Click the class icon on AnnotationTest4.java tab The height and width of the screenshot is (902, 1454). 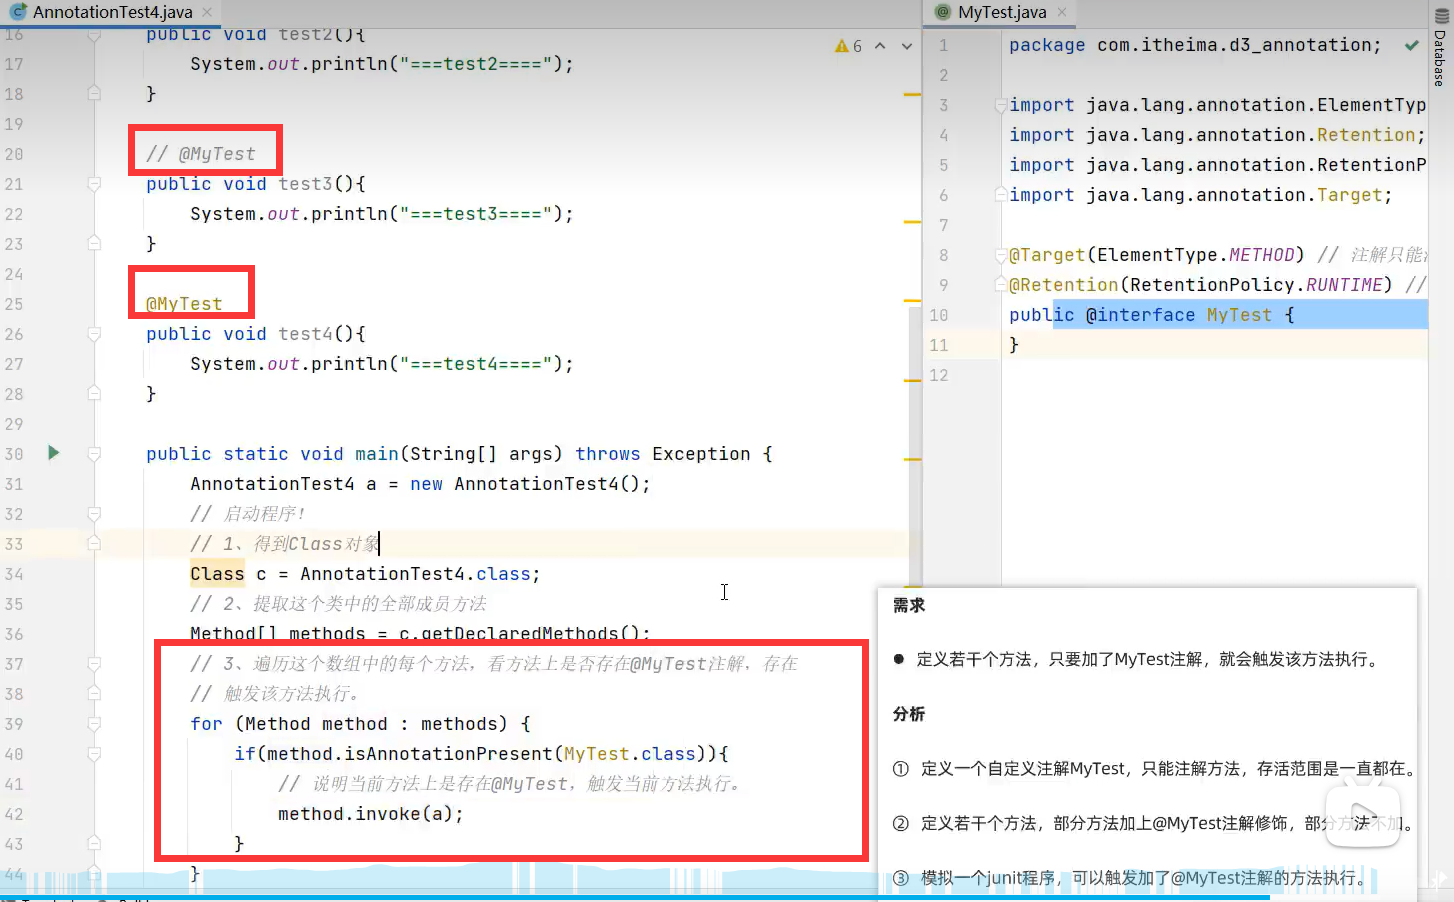point(17,12)
